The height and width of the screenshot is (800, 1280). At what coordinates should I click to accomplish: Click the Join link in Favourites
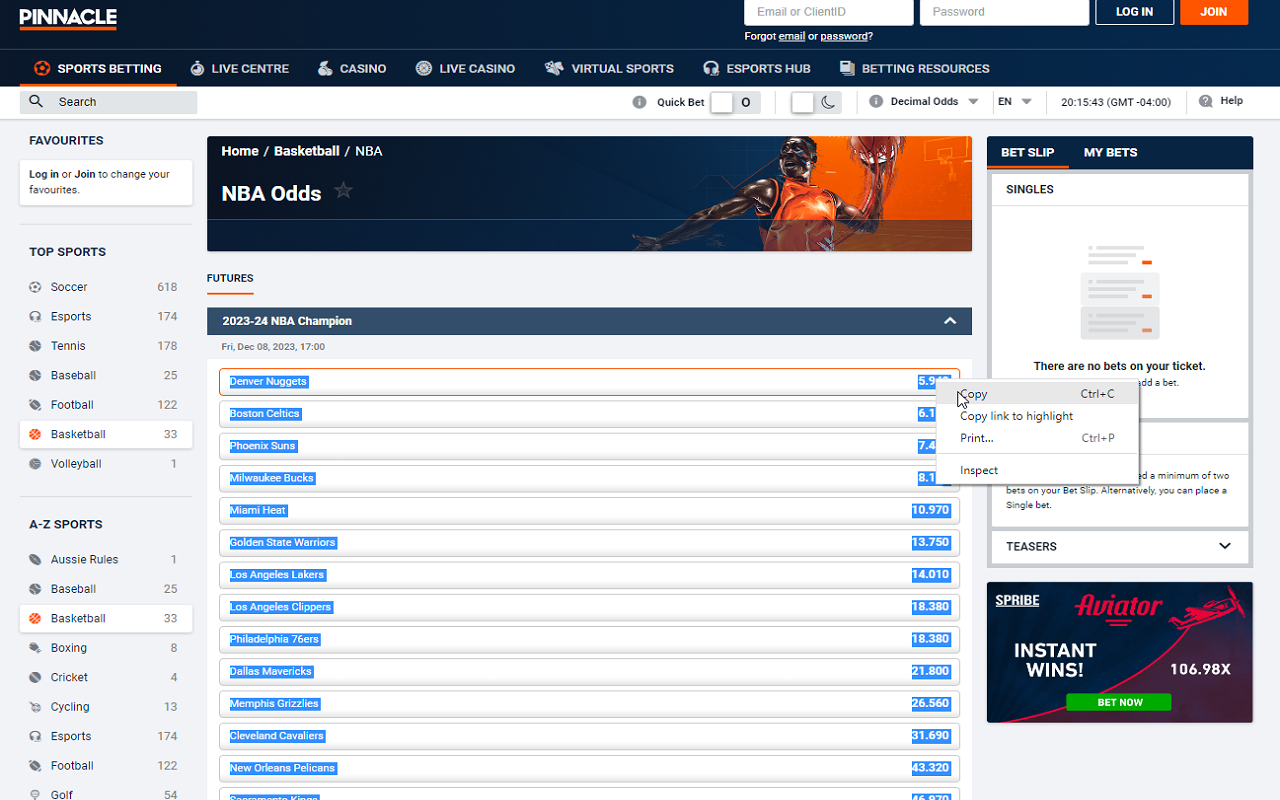pos(85,174)
